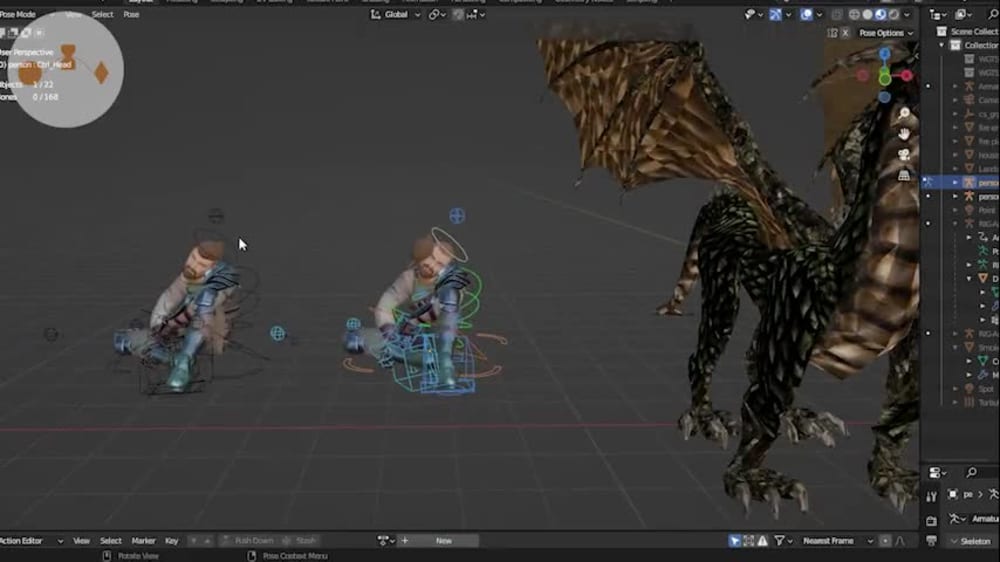The height and width of the screenshot is (562, 1000).
Task: Click the zoom magnifier icon in viewport
Action: (904, 113)
